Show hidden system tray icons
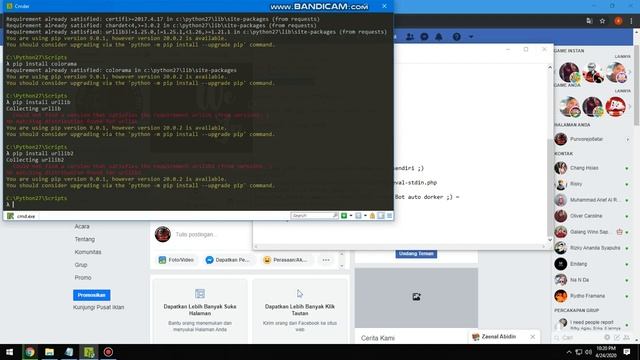 (569, 352)
